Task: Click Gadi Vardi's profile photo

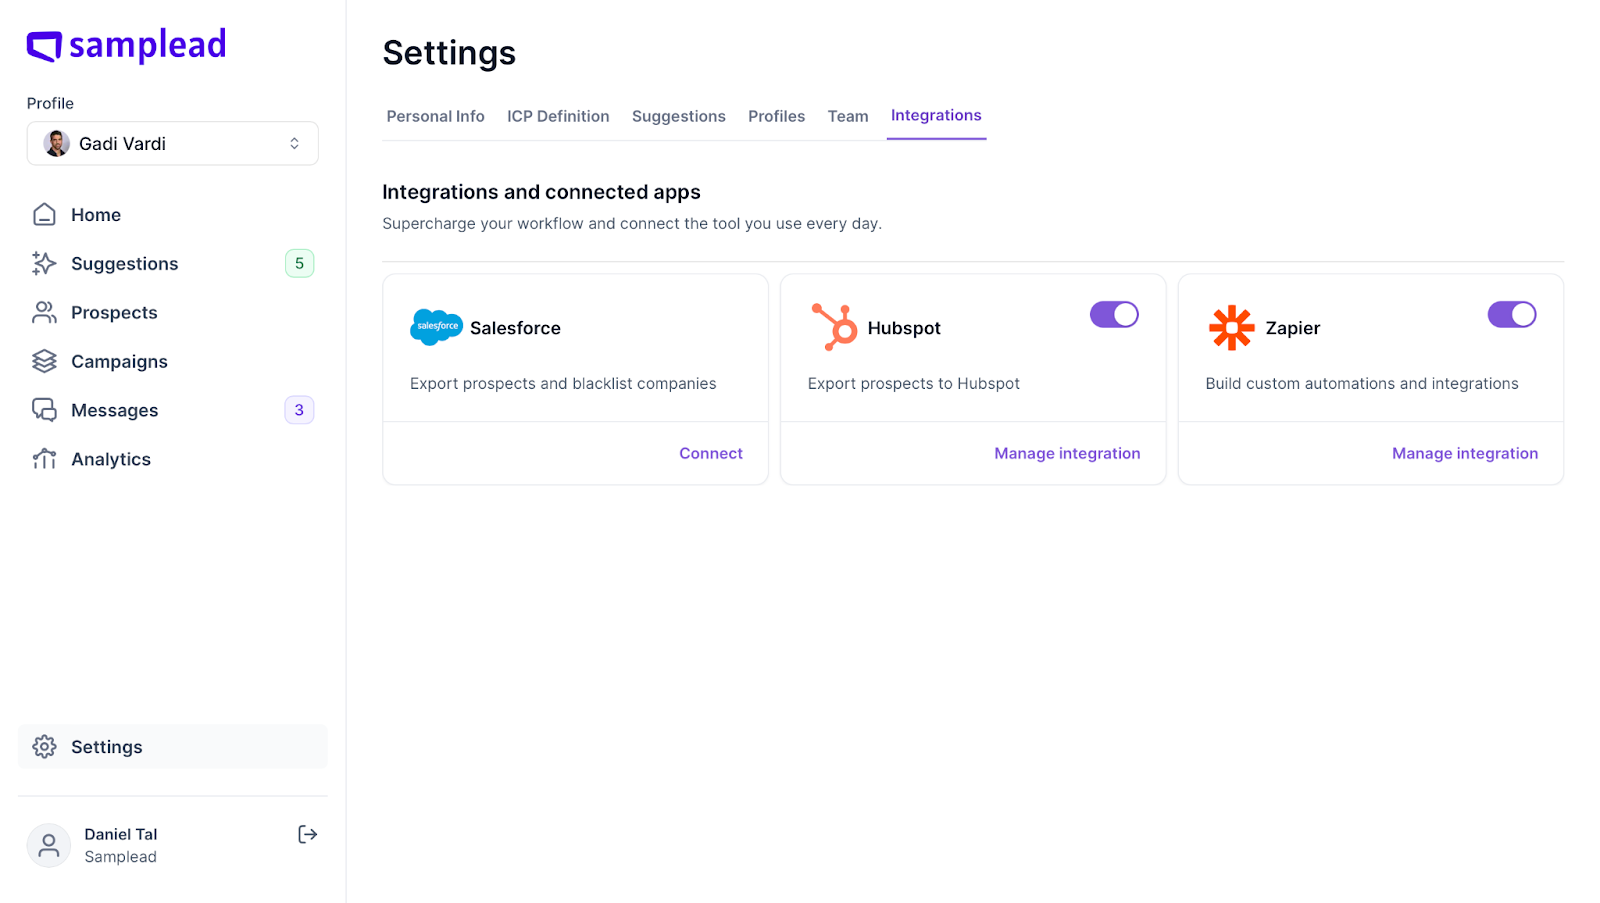Action: (x=56, y=143)
